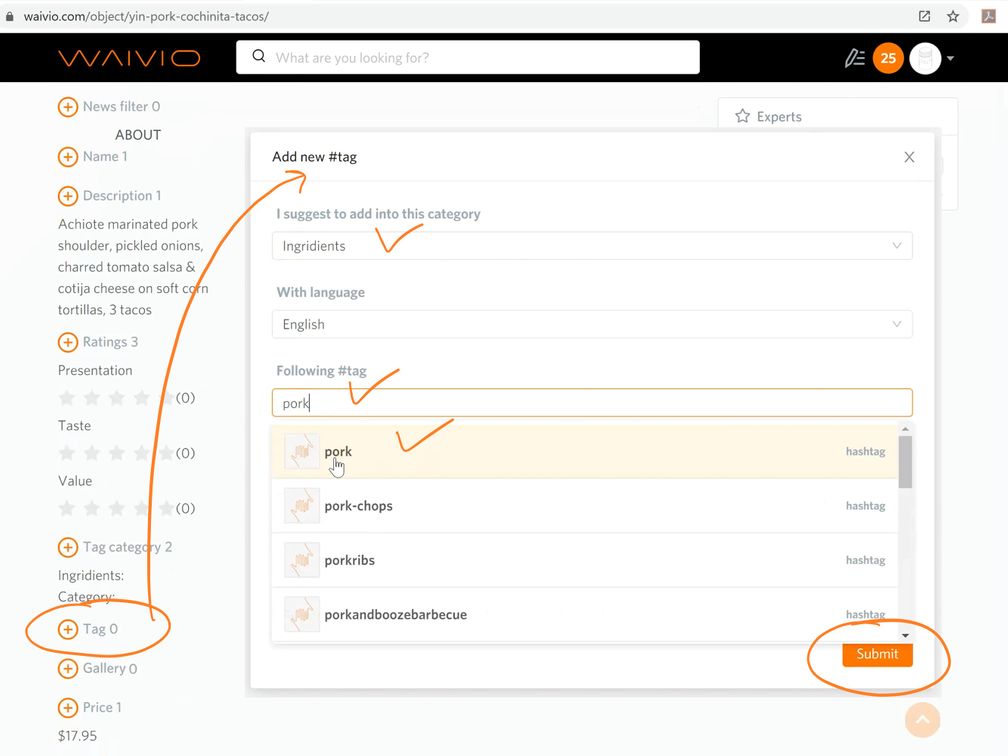Bookmark this page with the star icon
This screenshot has width=1008, height=756.
(953, 16)
